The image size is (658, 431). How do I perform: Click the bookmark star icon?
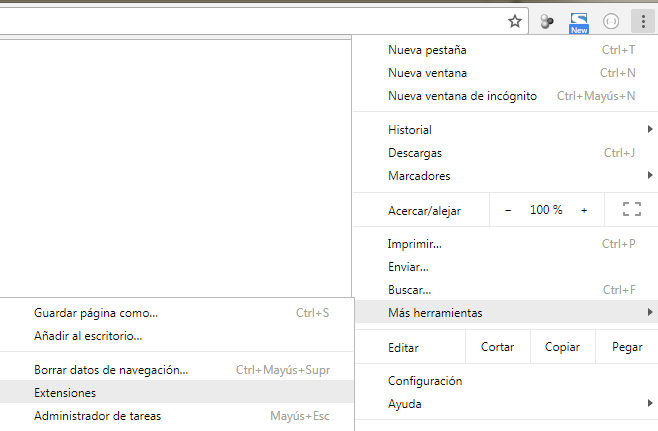point(515,21)
